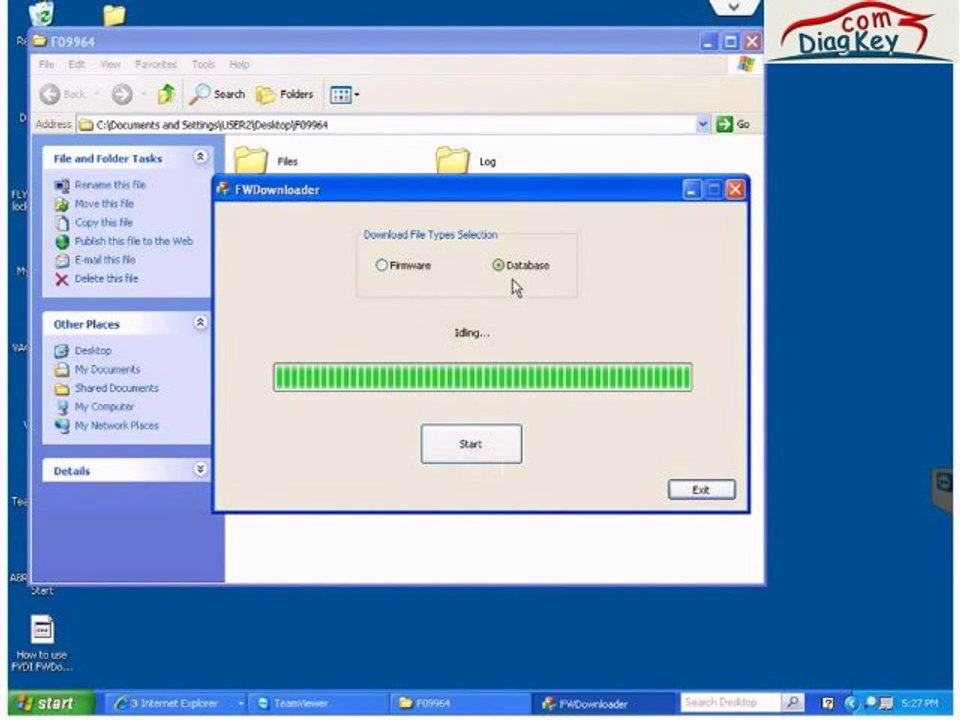Click the tray question mark icon

(x=827, y=703)
